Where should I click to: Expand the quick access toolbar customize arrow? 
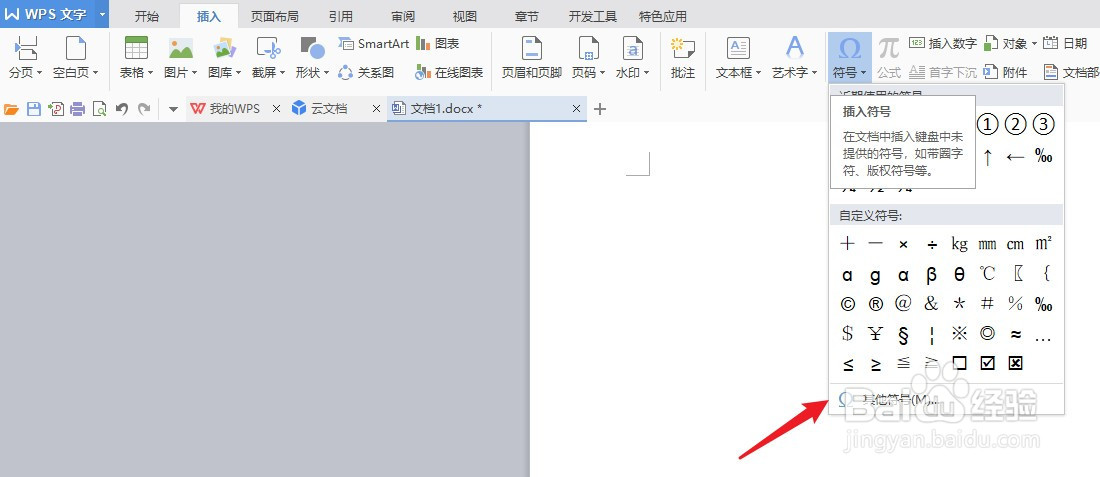coord(173,109)
